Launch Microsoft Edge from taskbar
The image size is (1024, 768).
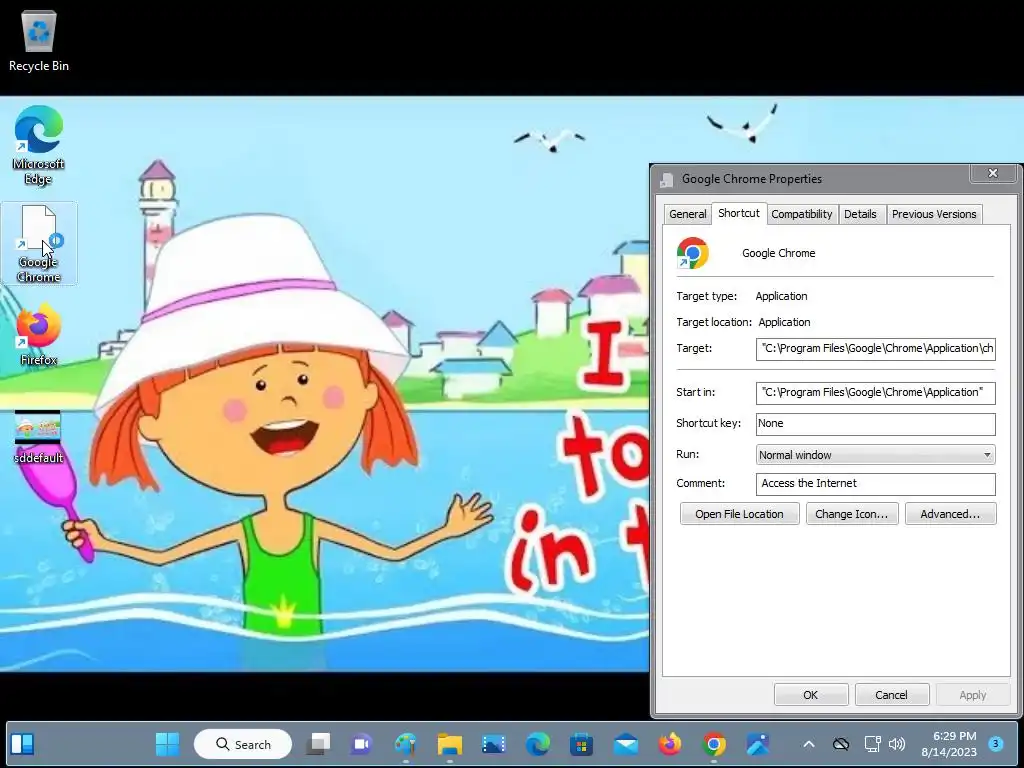[537, 744]
